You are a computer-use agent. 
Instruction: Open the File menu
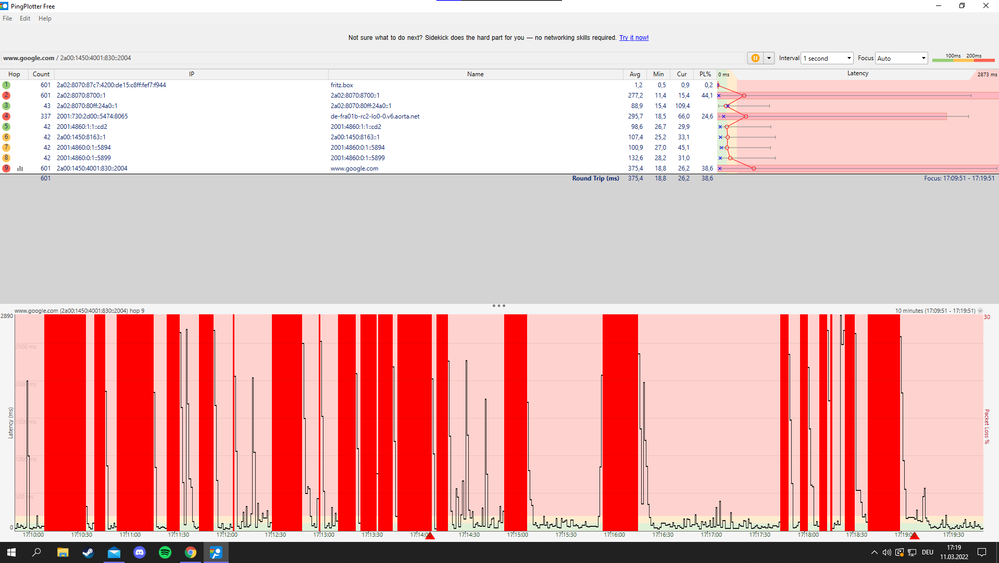pos(7,18)
